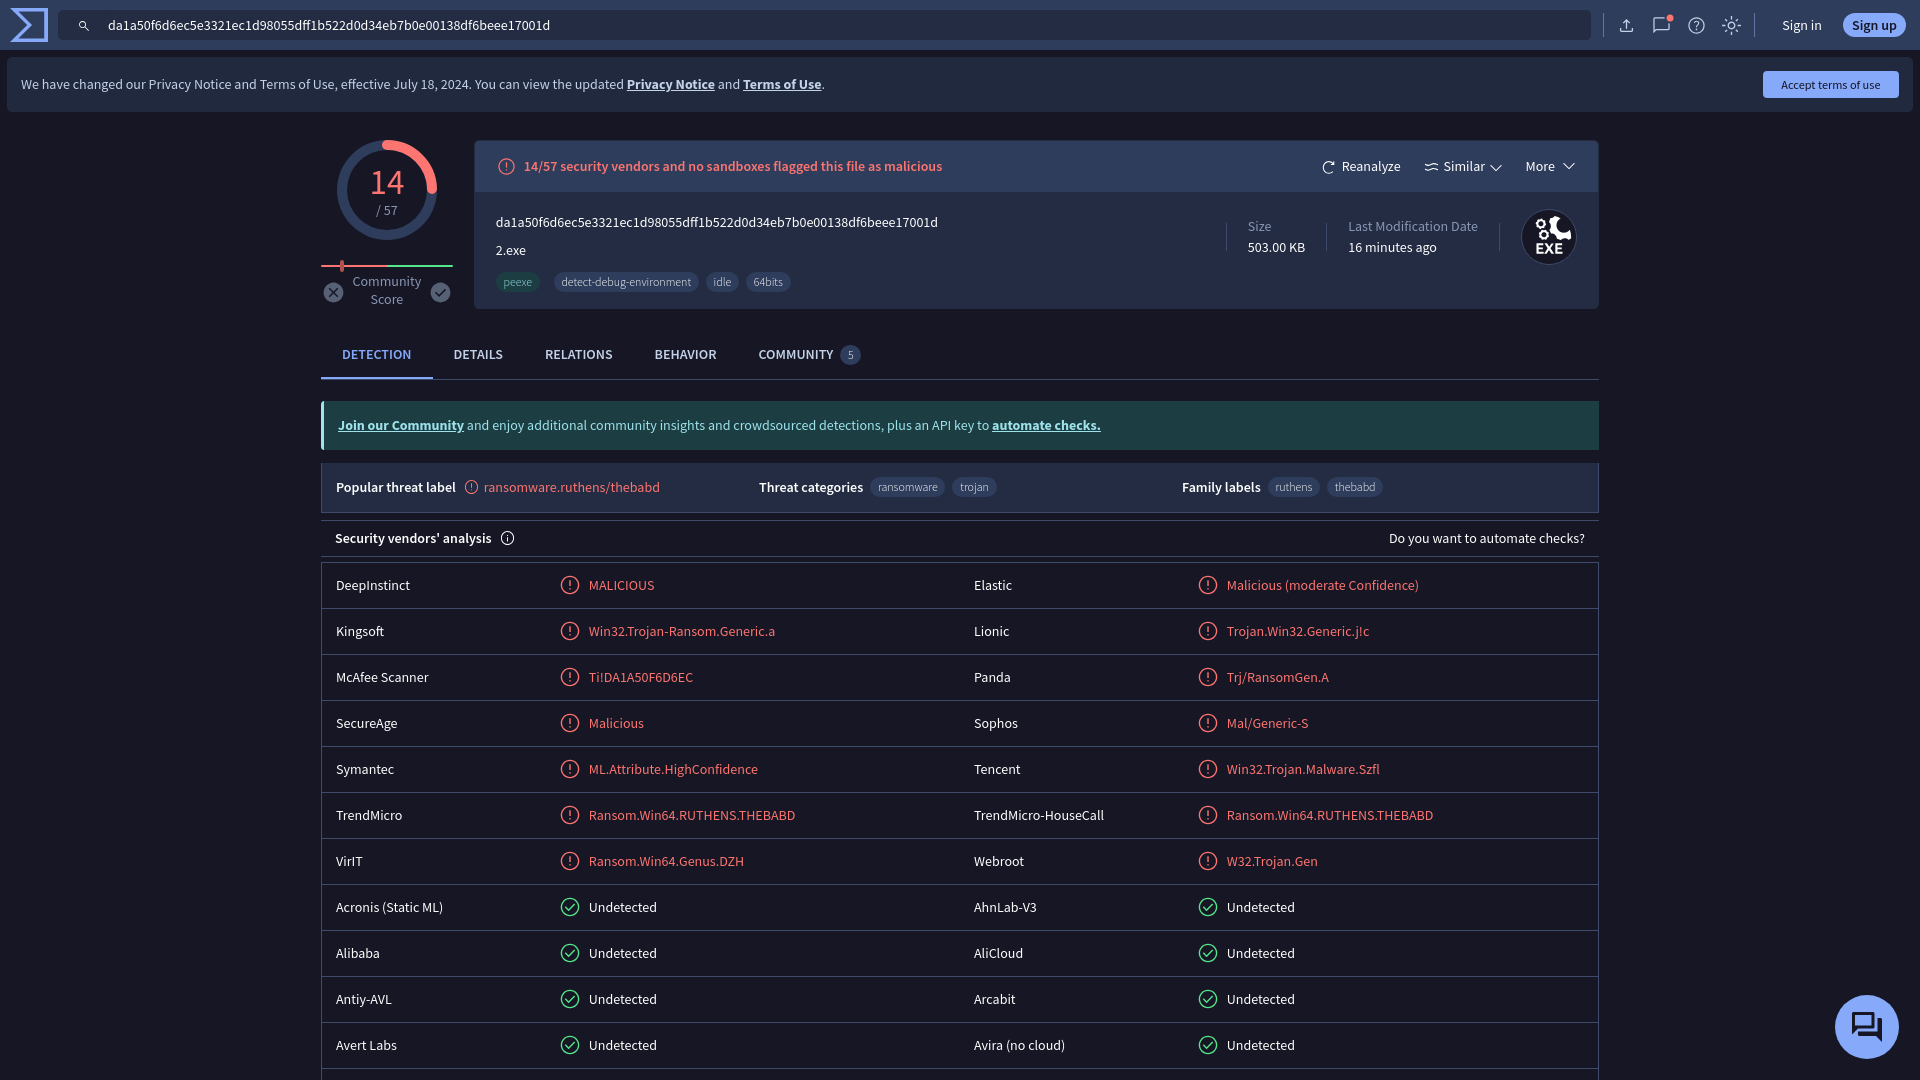1920x1080 pixels.
Task: Open the RELATIONS tab
Action: pyautogui.click(x=578, y=355)
